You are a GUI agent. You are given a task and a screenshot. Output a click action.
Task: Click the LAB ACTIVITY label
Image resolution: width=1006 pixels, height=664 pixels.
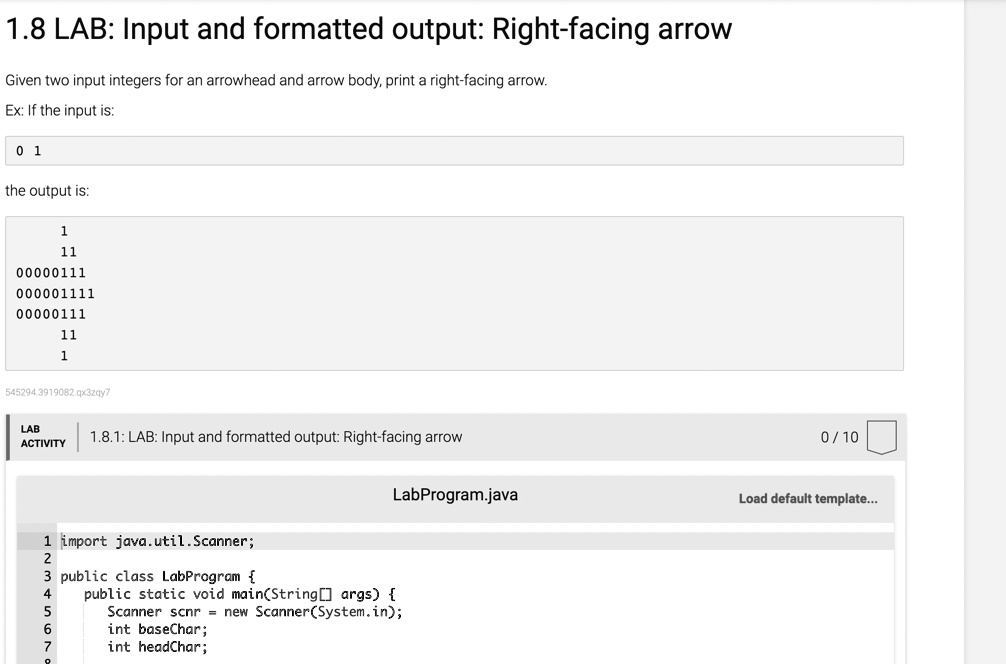coord(43,436)
